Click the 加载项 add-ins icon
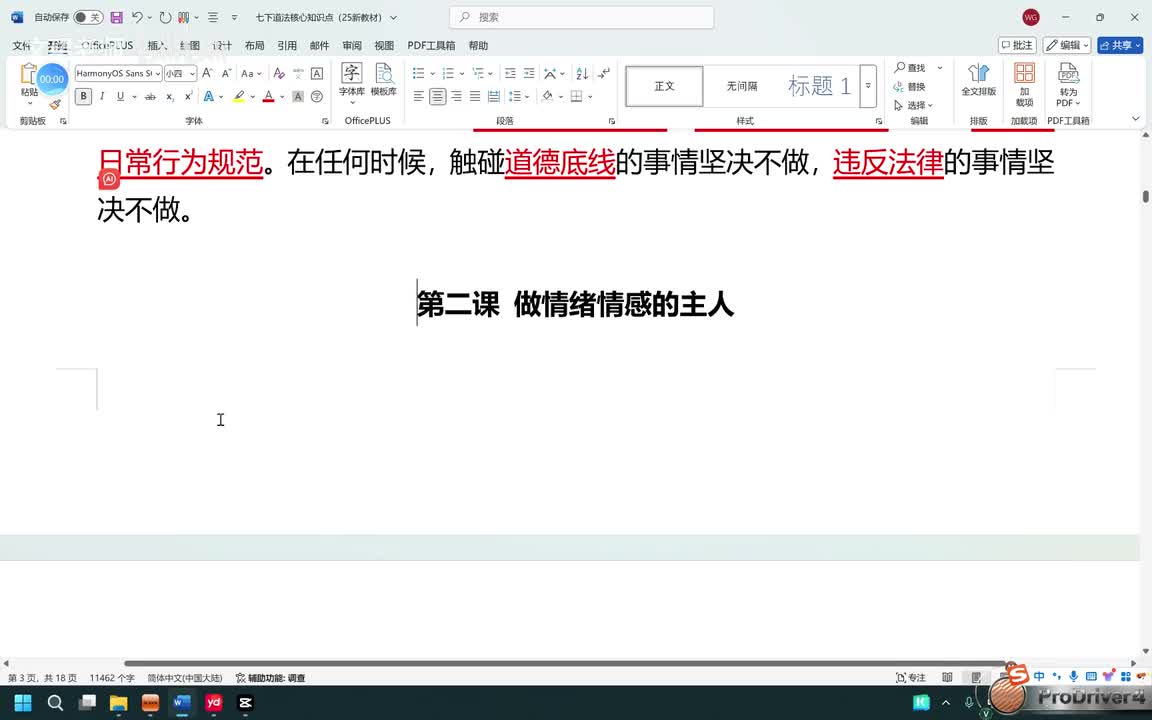 pyautogui.click(x=1024, y=84)
